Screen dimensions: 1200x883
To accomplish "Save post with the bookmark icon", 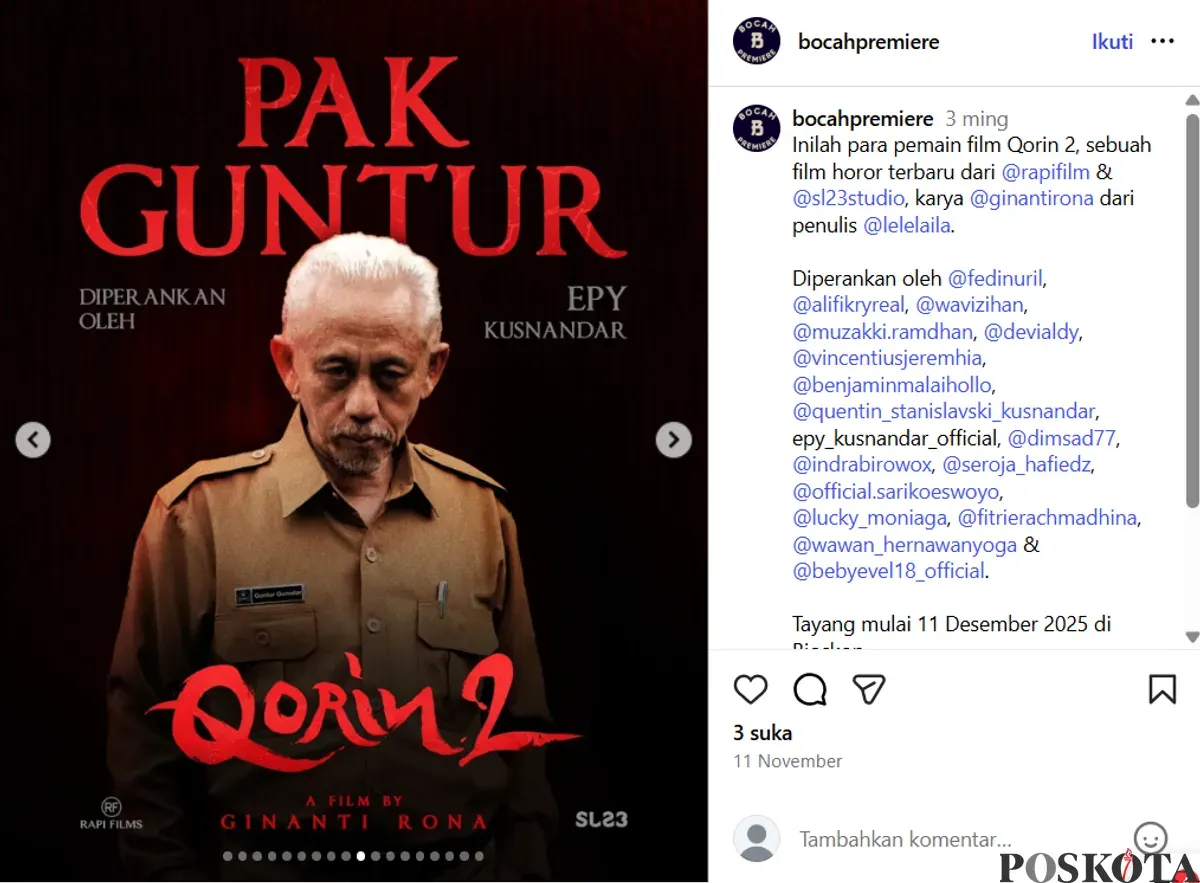I will [1162, 689].
